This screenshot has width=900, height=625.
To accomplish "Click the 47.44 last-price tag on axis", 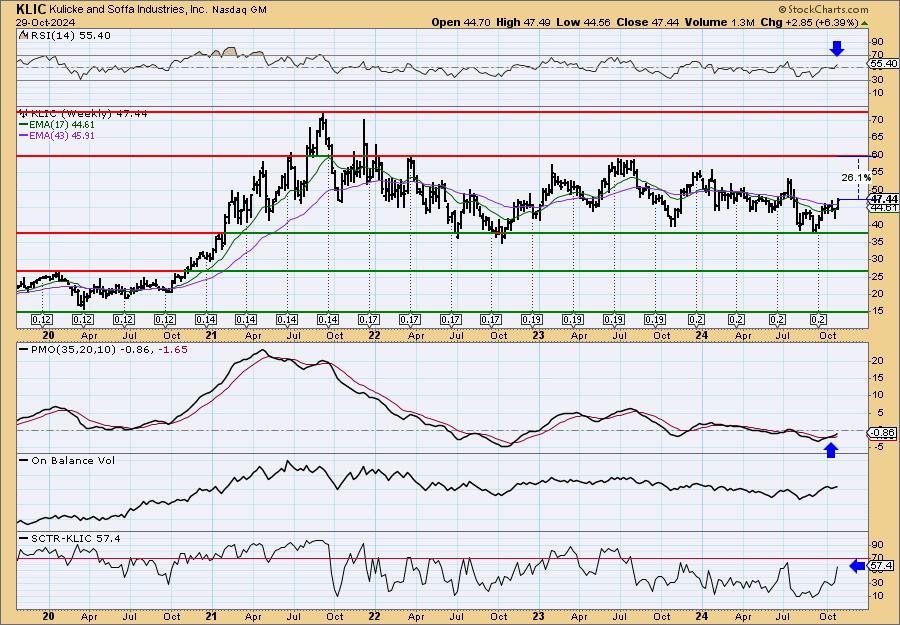I will click(x=883, y=199).
